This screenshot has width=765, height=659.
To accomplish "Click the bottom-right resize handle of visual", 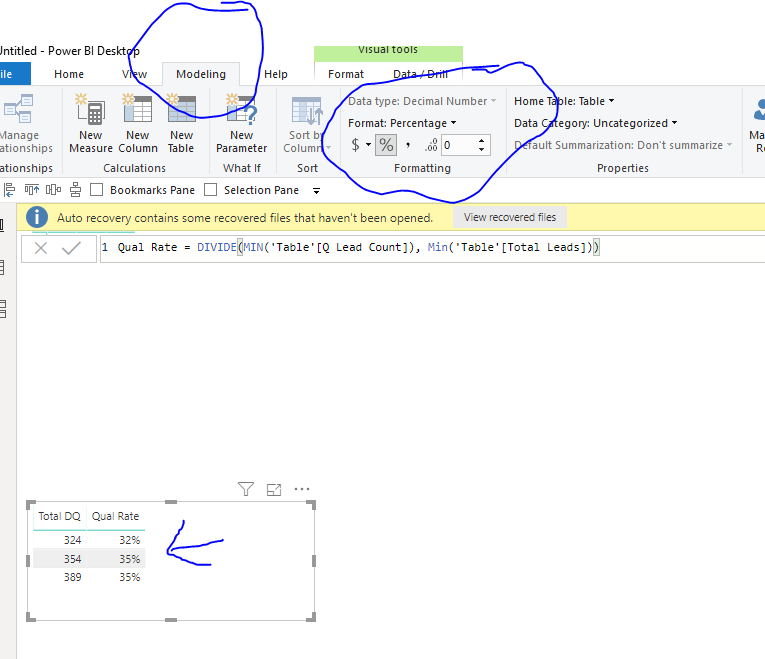I will [311, 617].
